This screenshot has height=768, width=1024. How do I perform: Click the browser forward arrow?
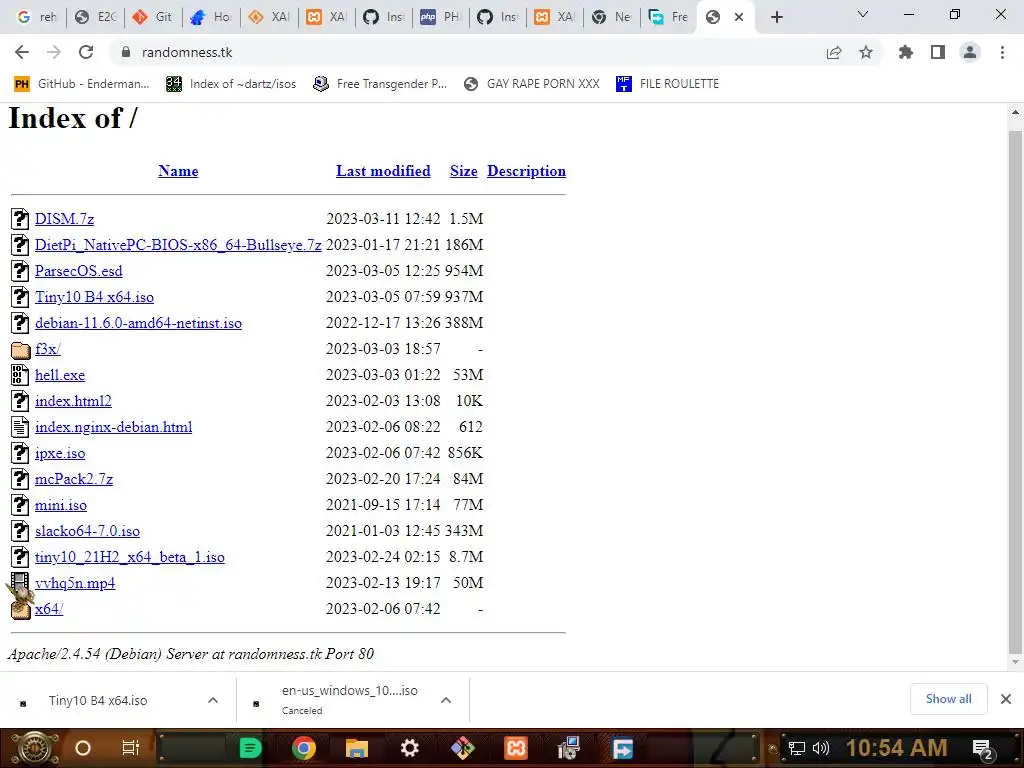[54, 52]
